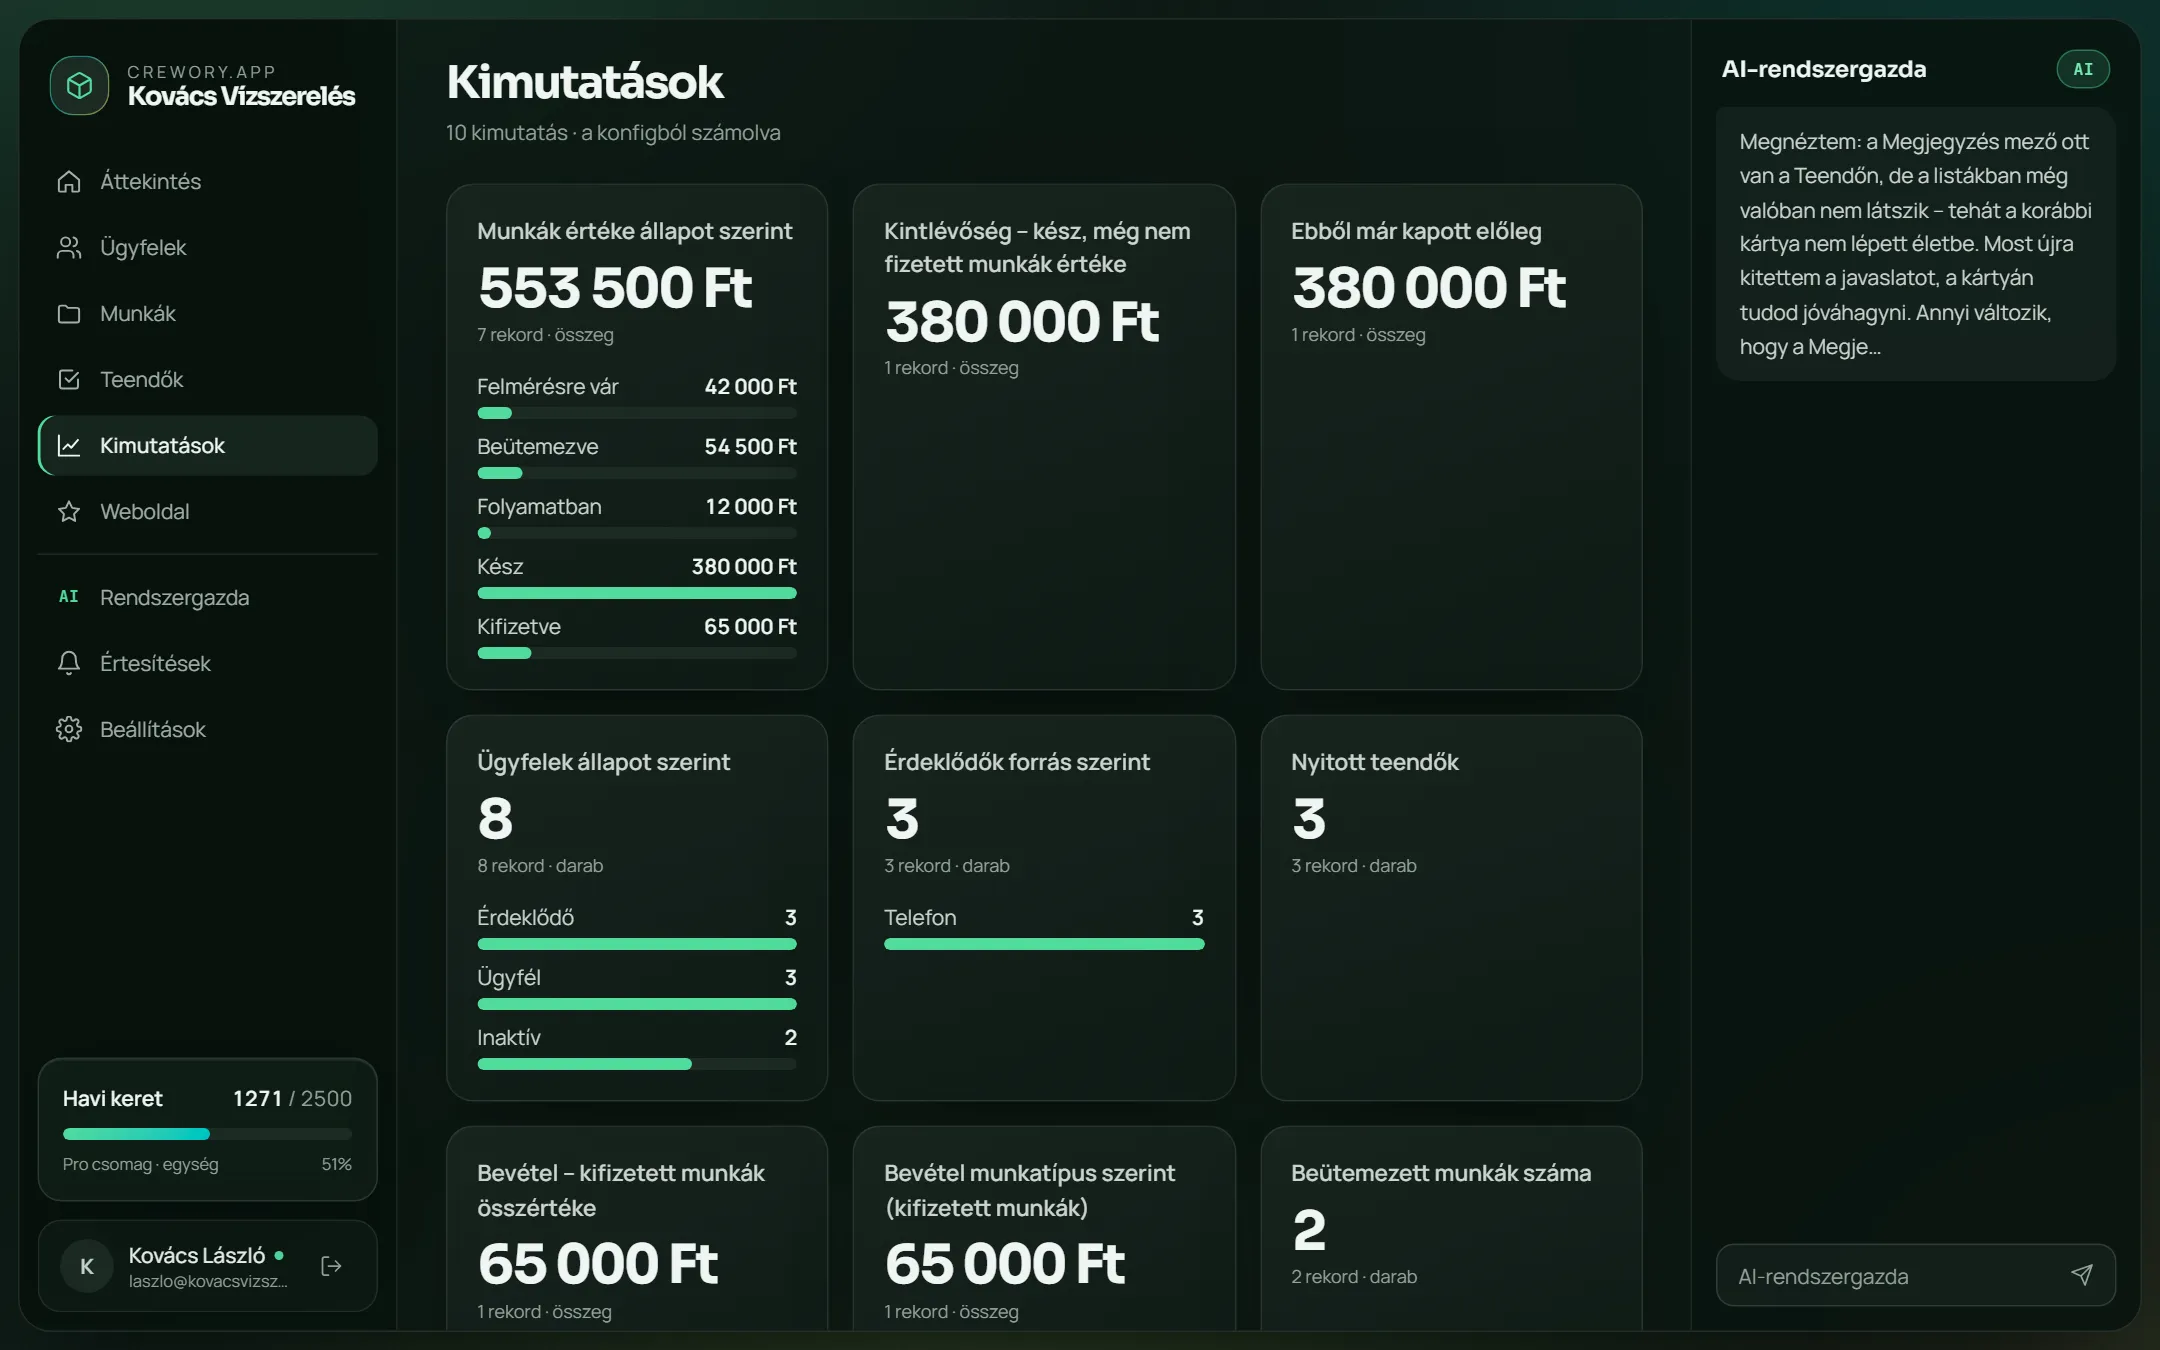Image resolution: width=2160 pixels, height=1350 pixels.
Task: Click the 1271 / 2500 quota value
Action: click(292, 1098)
